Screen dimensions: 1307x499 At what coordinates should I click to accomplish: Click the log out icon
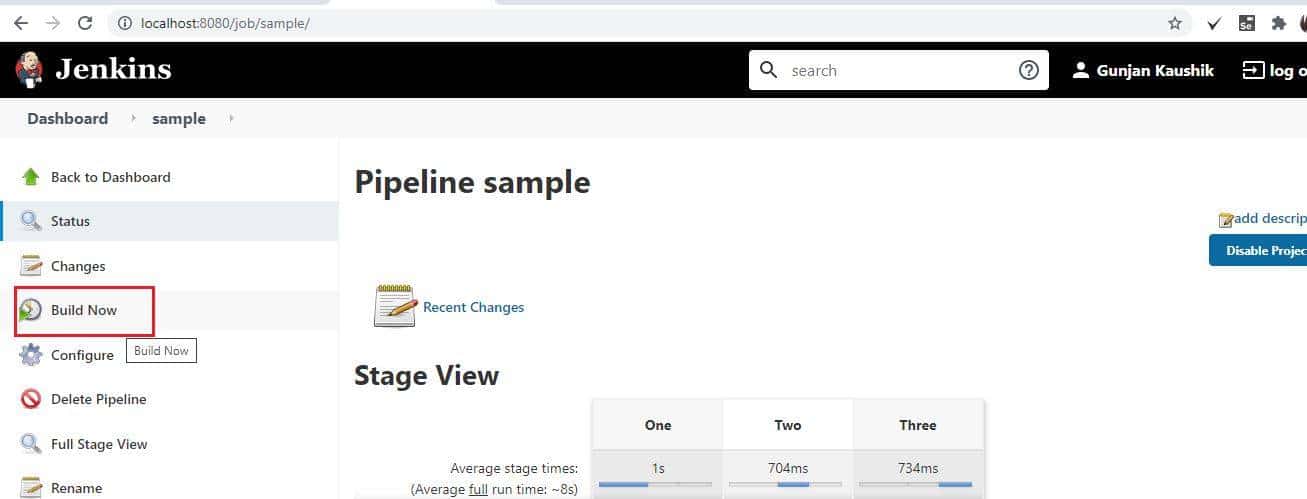click(x=1253, y=70)
